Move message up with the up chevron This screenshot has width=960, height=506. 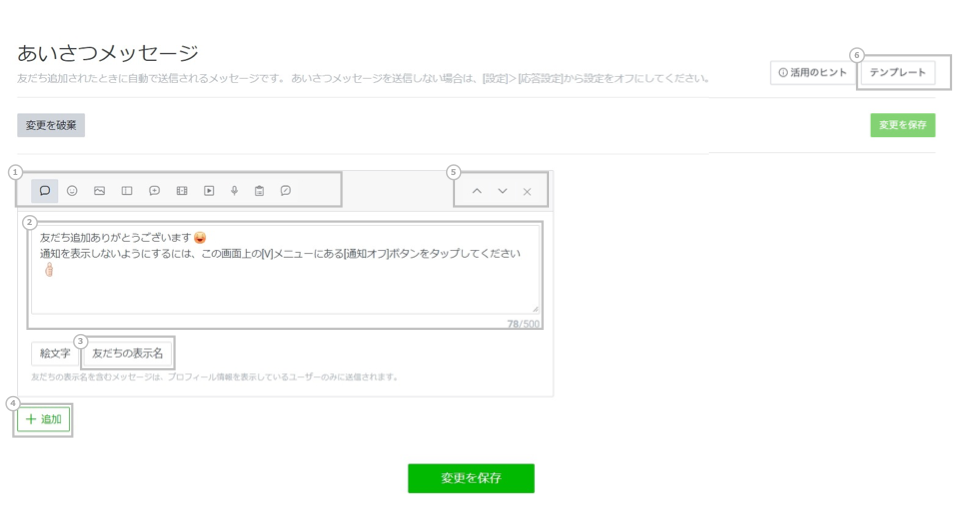tap(477, 191)
